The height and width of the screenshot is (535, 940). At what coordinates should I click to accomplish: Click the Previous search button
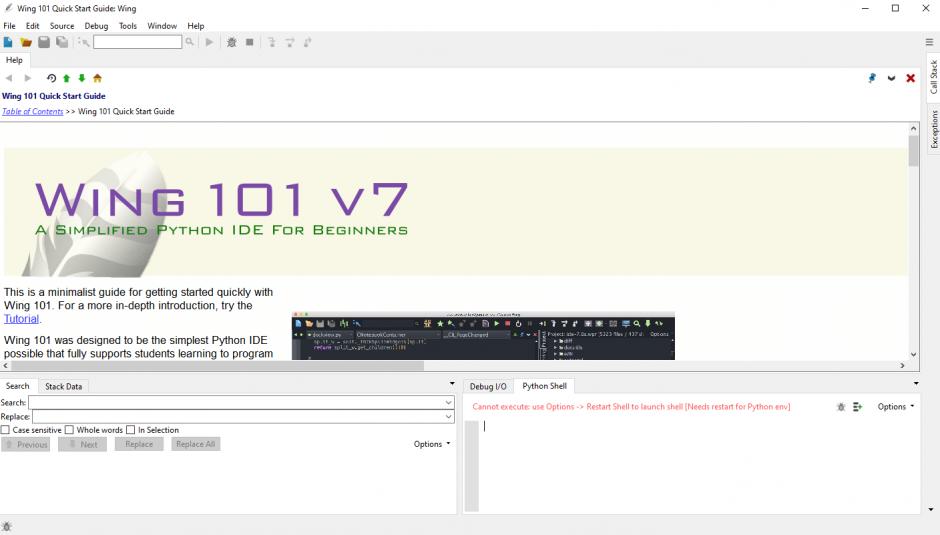pyautogui.click(x=26, y=444)
